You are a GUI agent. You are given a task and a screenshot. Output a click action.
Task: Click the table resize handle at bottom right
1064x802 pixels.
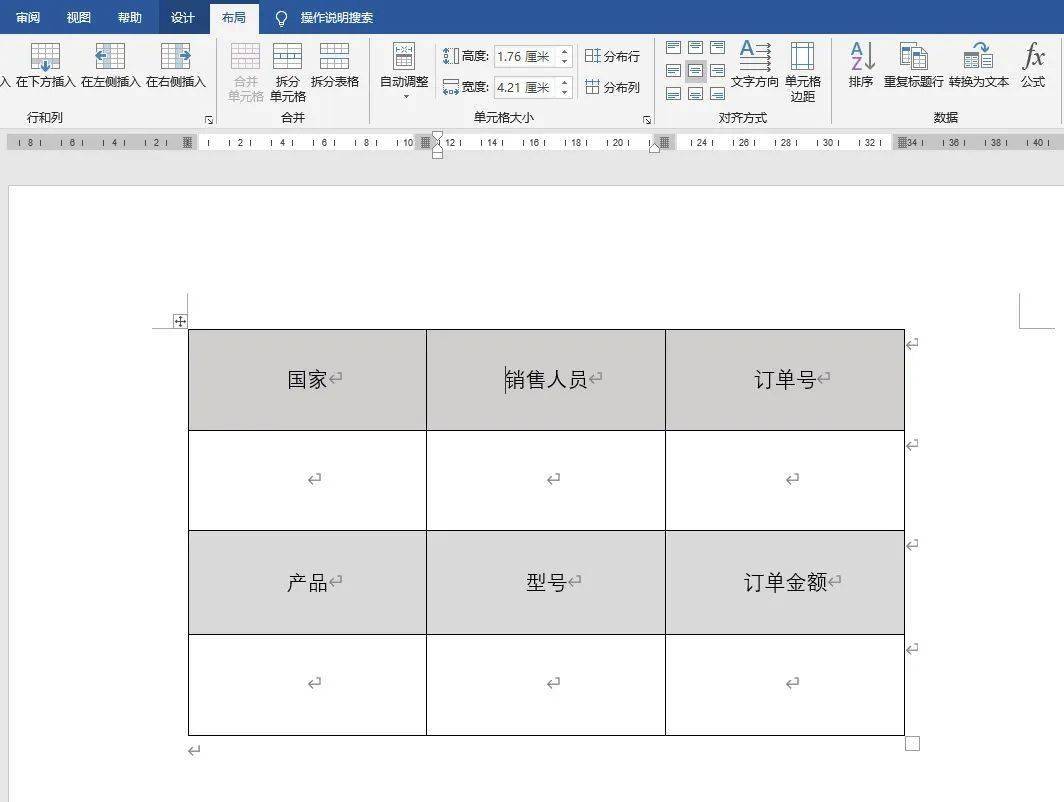pos(913,744)
